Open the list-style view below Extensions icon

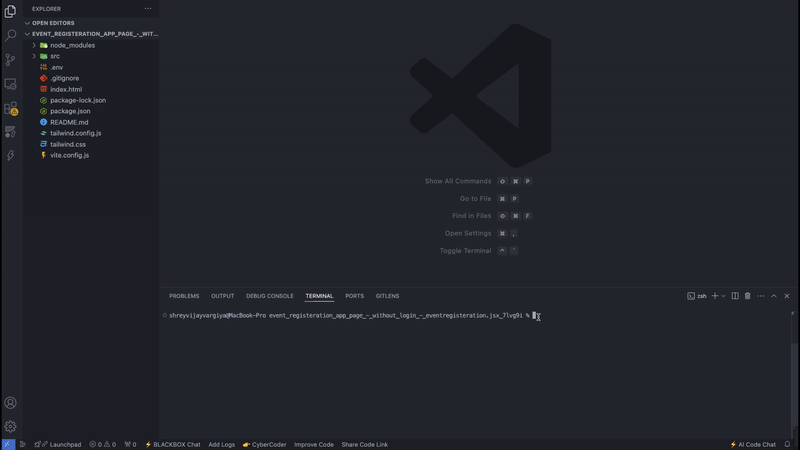pyautogui.click(x=10, y=132)
